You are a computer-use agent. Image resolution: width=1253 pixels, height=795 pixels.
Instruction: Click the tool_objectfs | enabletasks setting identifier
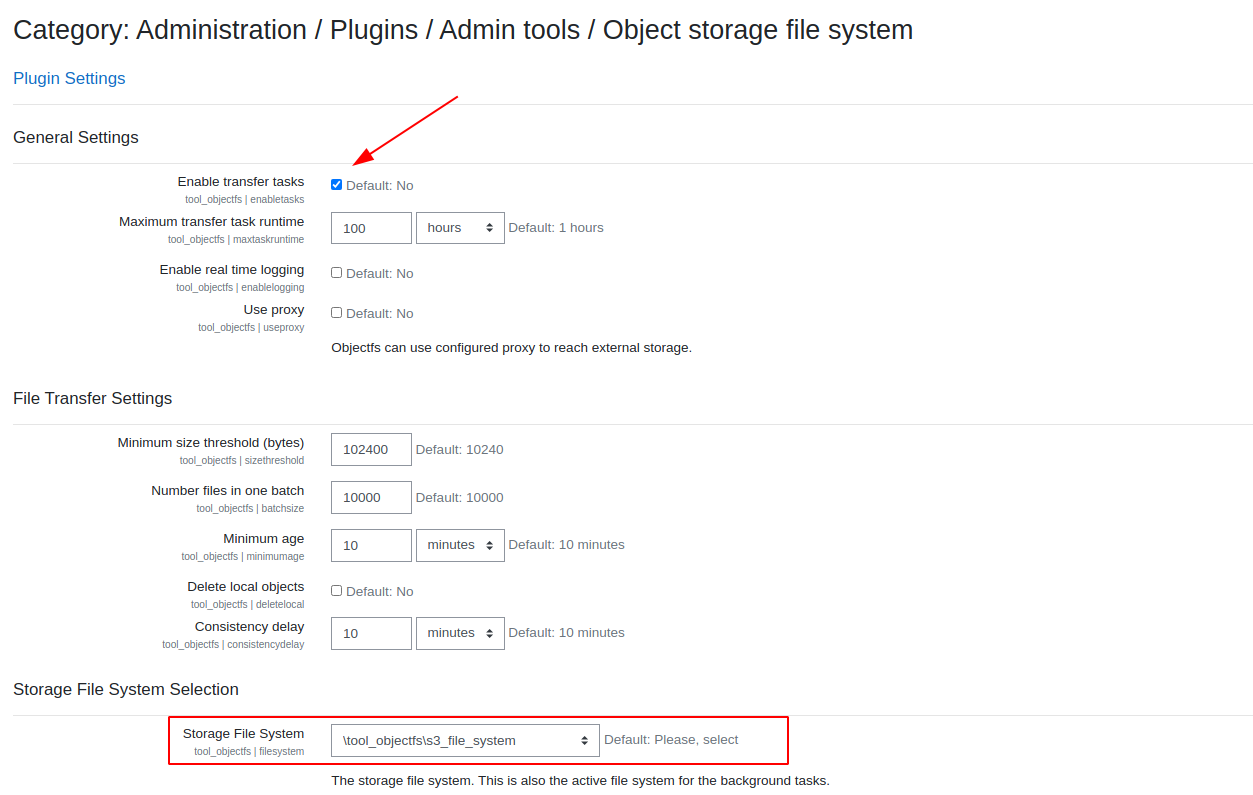pyautogui.click(x=245, y=199)
